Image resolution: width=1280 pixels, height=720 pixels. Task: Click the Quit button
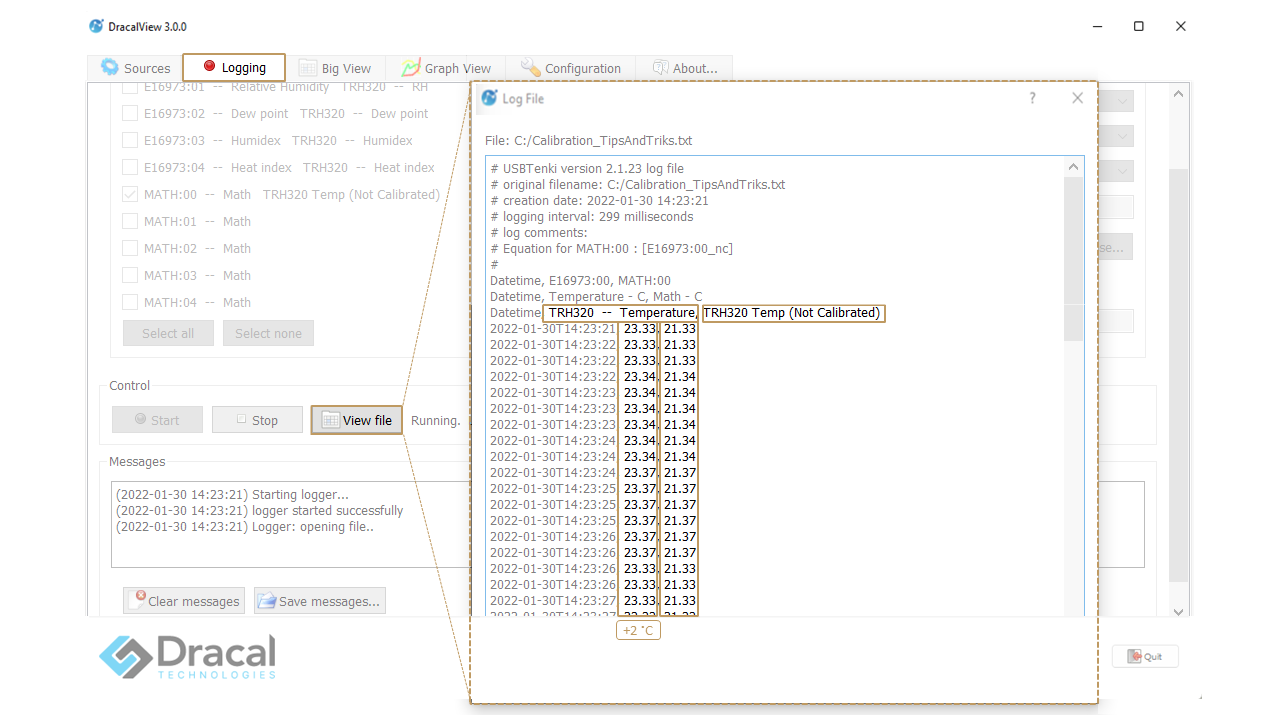[1145, 657]
